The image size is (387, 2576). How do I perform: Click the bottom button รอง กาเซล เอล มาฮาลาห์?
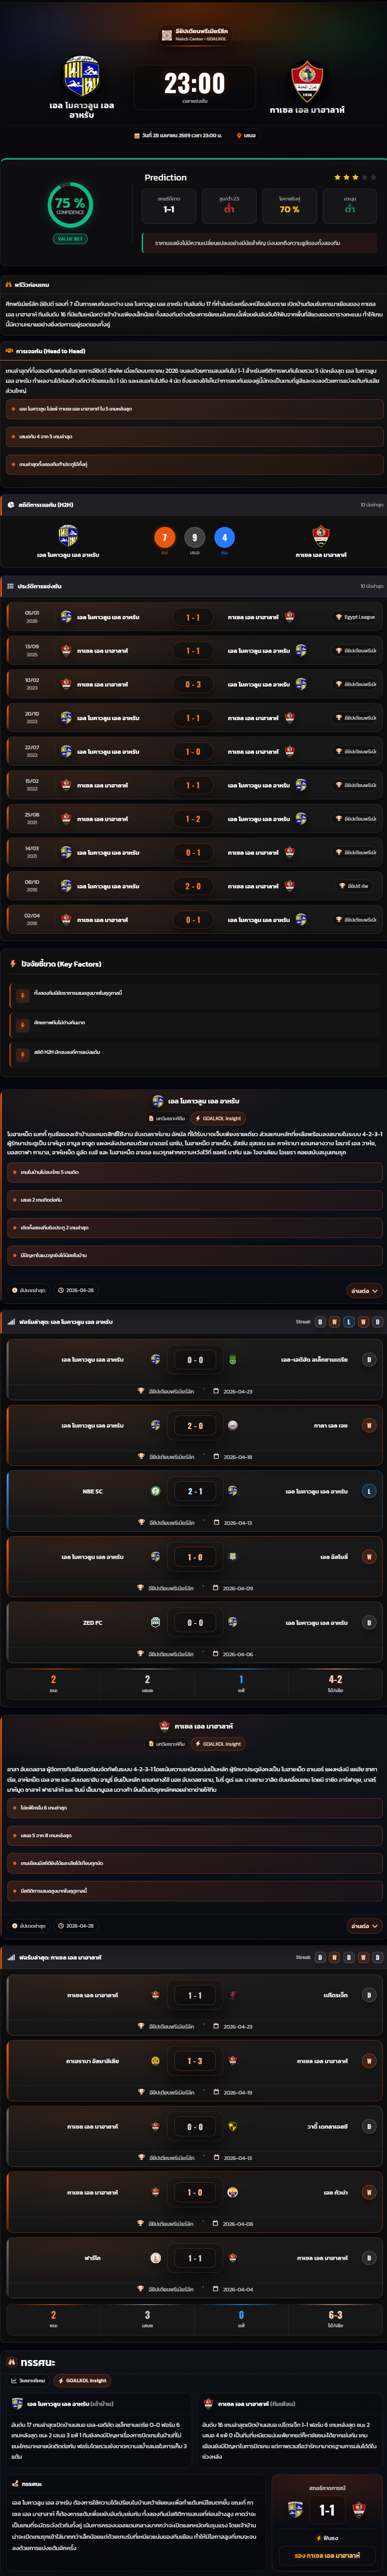[x=327, y=2555]
